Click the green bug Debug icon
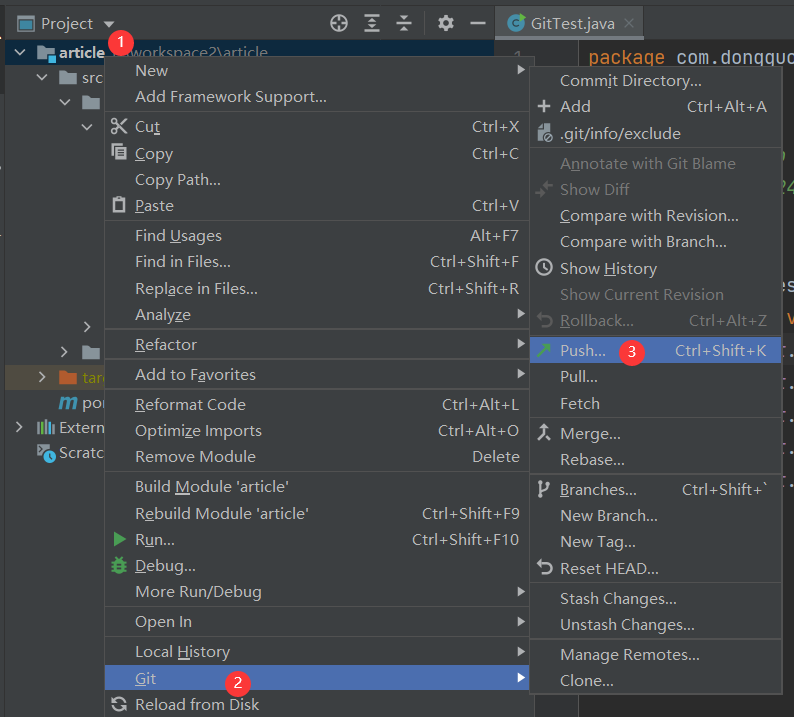The width and height of the screenshot is (794, 717). click(x=119, y=566)
